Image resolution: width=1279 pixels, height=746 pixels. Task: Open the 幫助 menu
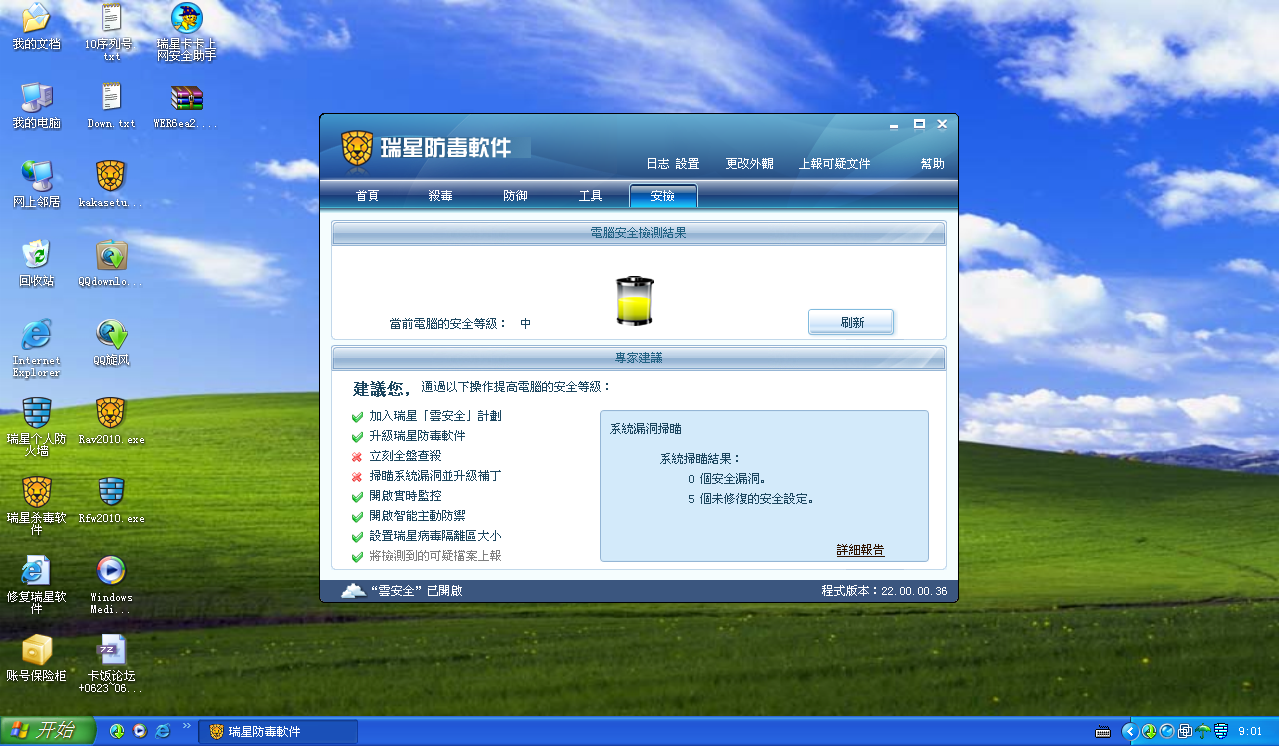click(x=932, y=164)
